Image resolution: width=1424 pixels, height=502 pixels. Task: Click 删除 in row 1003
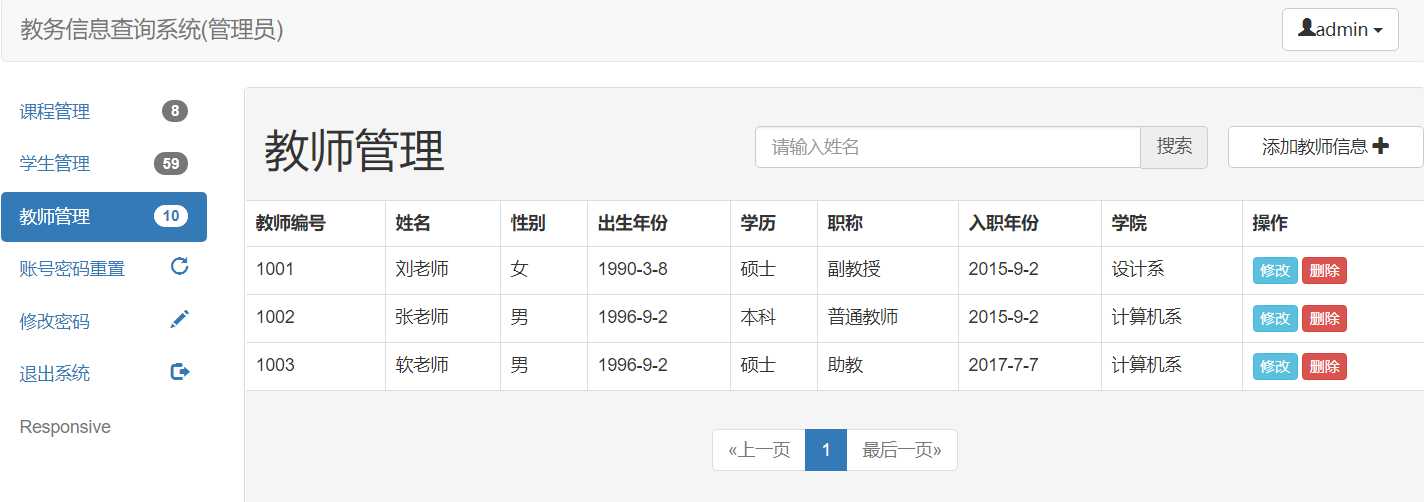(1324, 367)
